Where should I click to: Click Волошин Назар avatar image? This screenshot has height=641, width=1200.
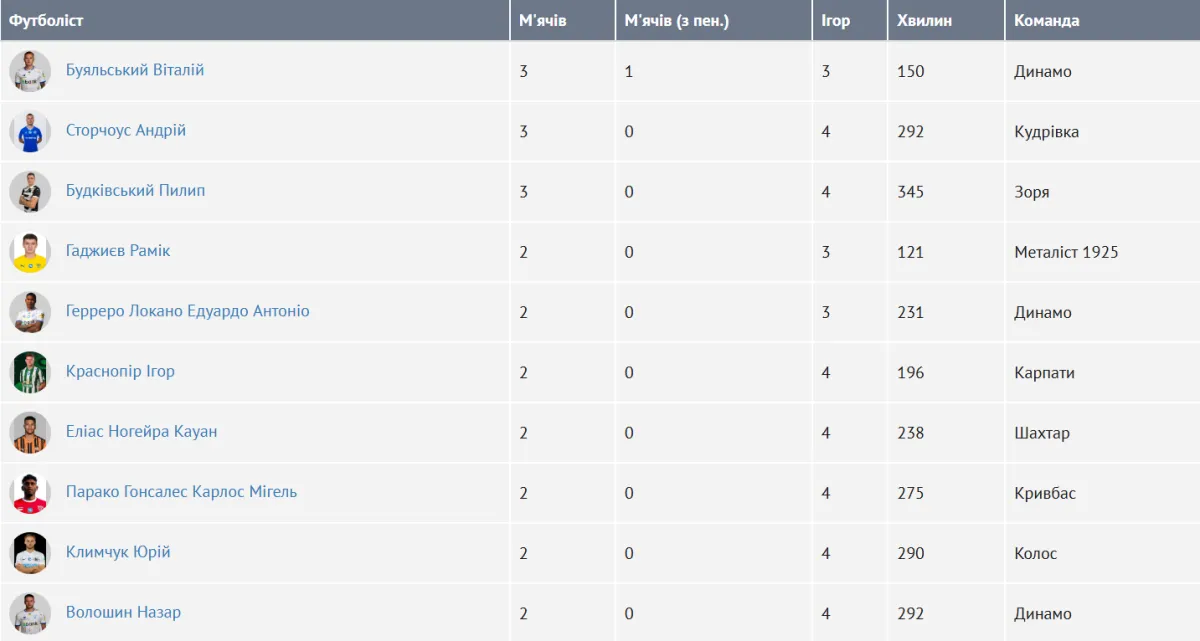[30, 613]
